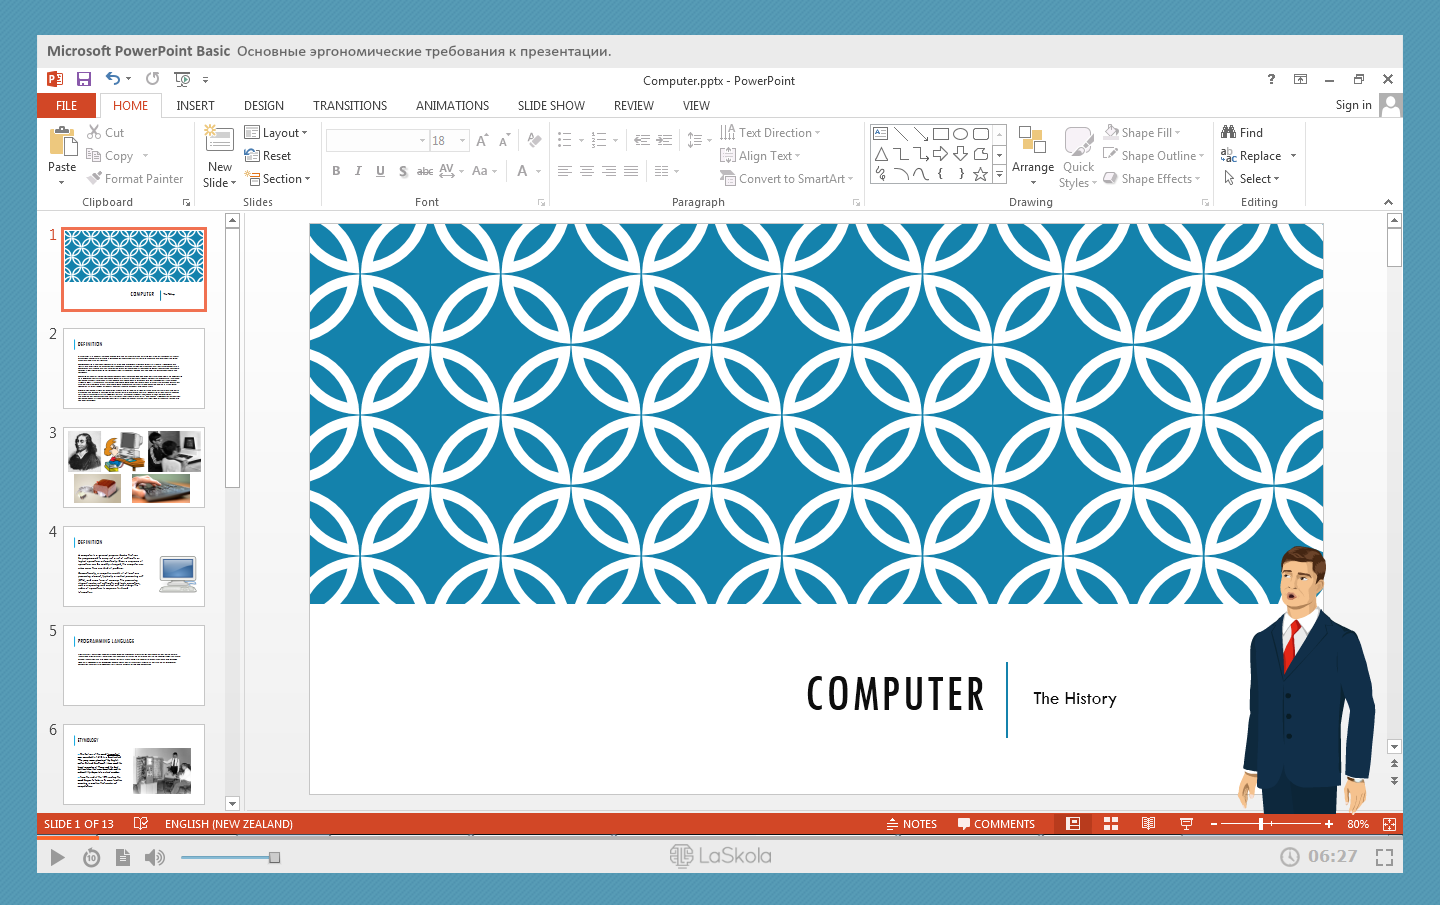Mute the video player volume icon

[x=154, y=857]
